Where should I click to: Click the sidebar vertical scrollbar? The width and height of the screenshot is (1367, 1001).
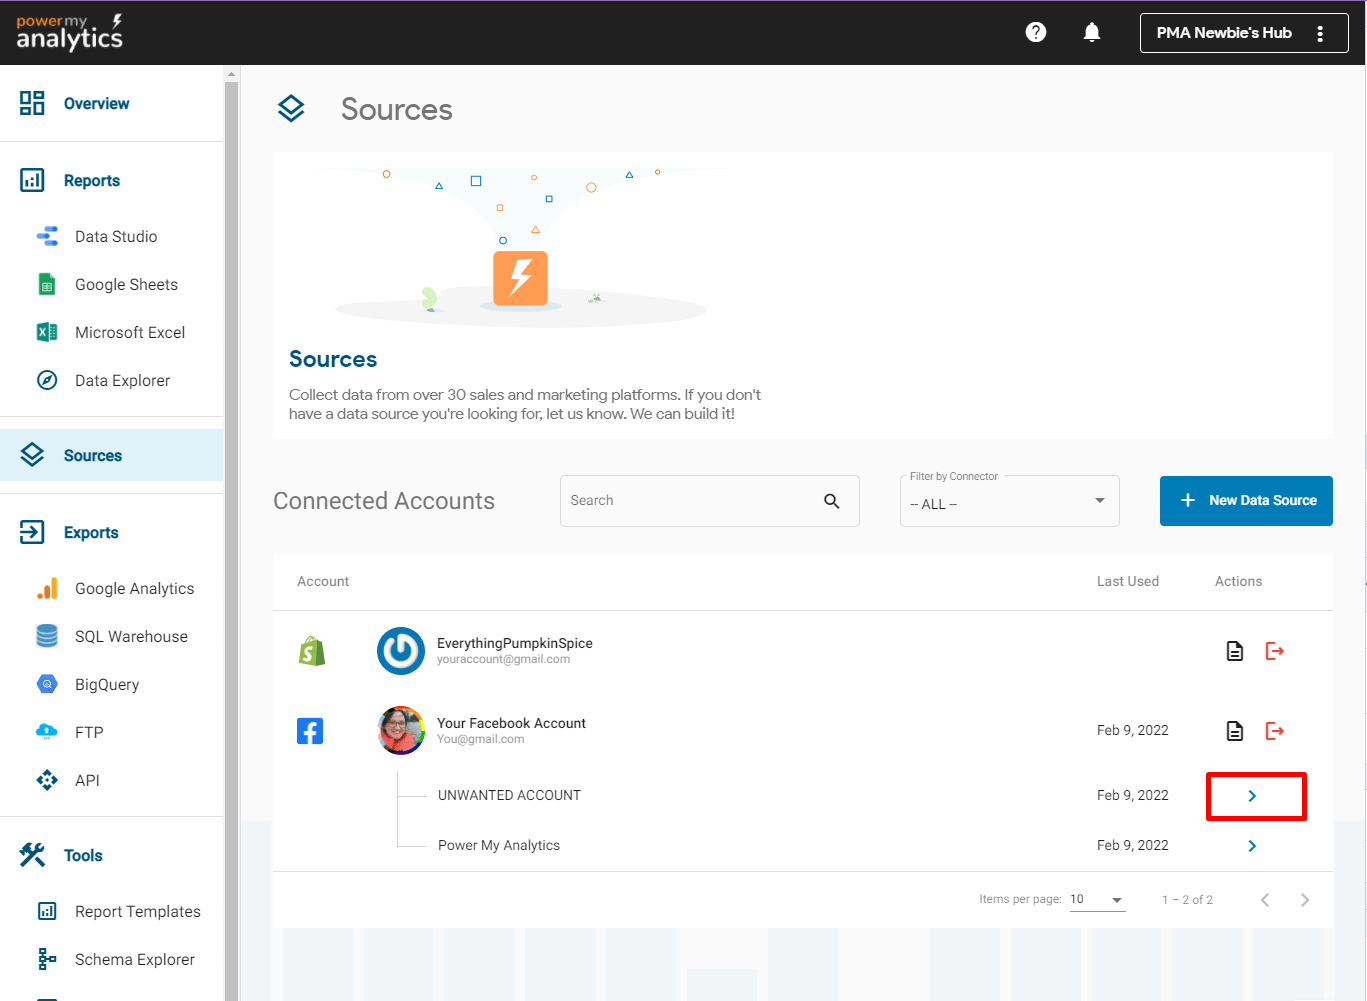232,540
